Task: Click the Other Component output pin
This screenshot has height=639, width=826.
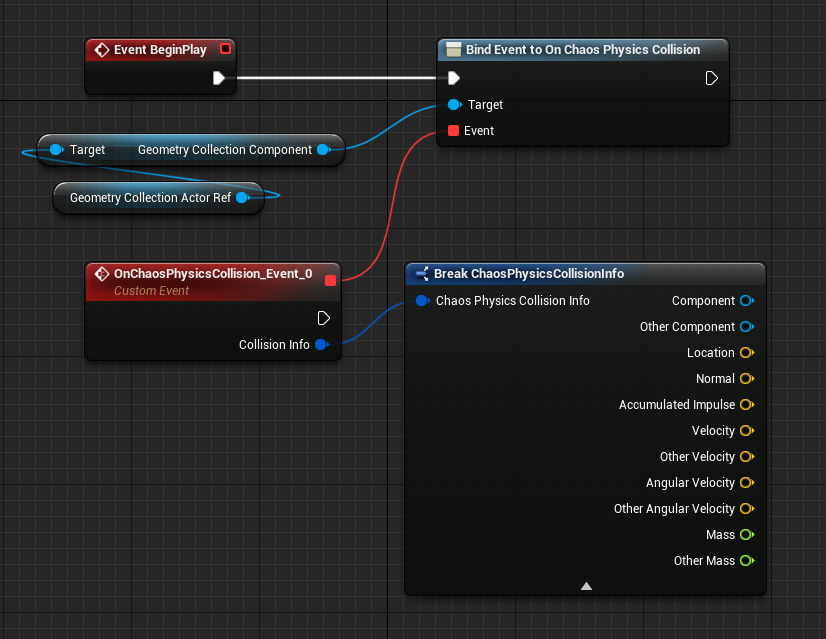Action: (746, 327)
